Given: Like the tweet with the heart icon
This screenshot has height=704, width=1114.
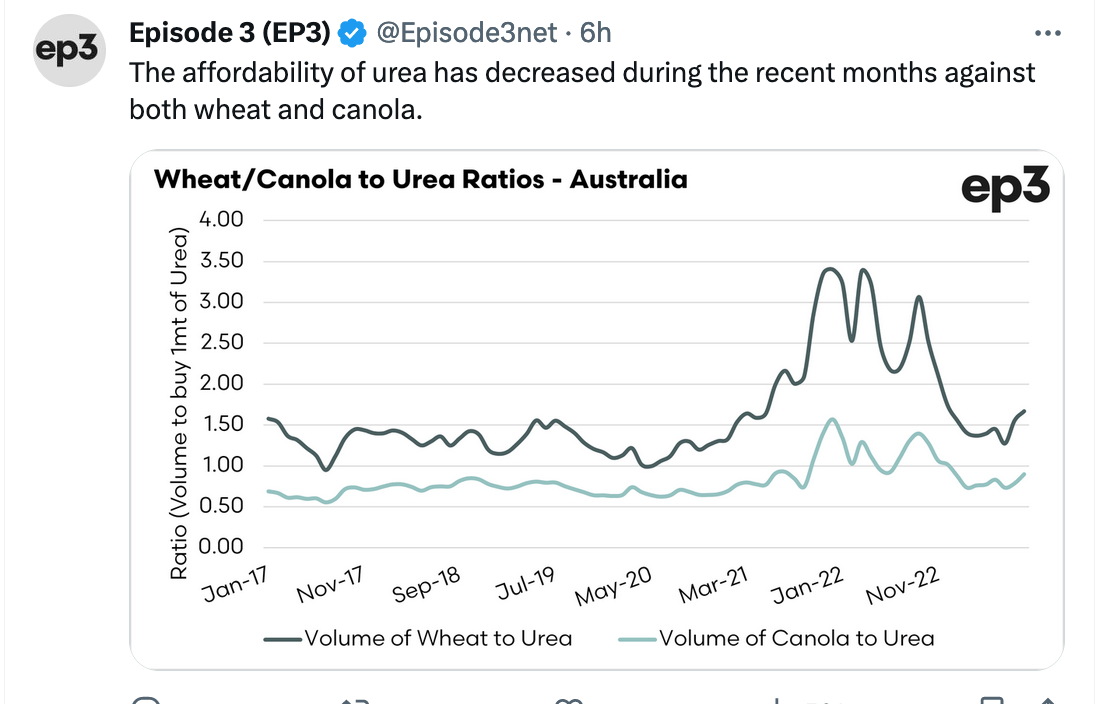Looking at the screenshot, I should tap(568, 700).
